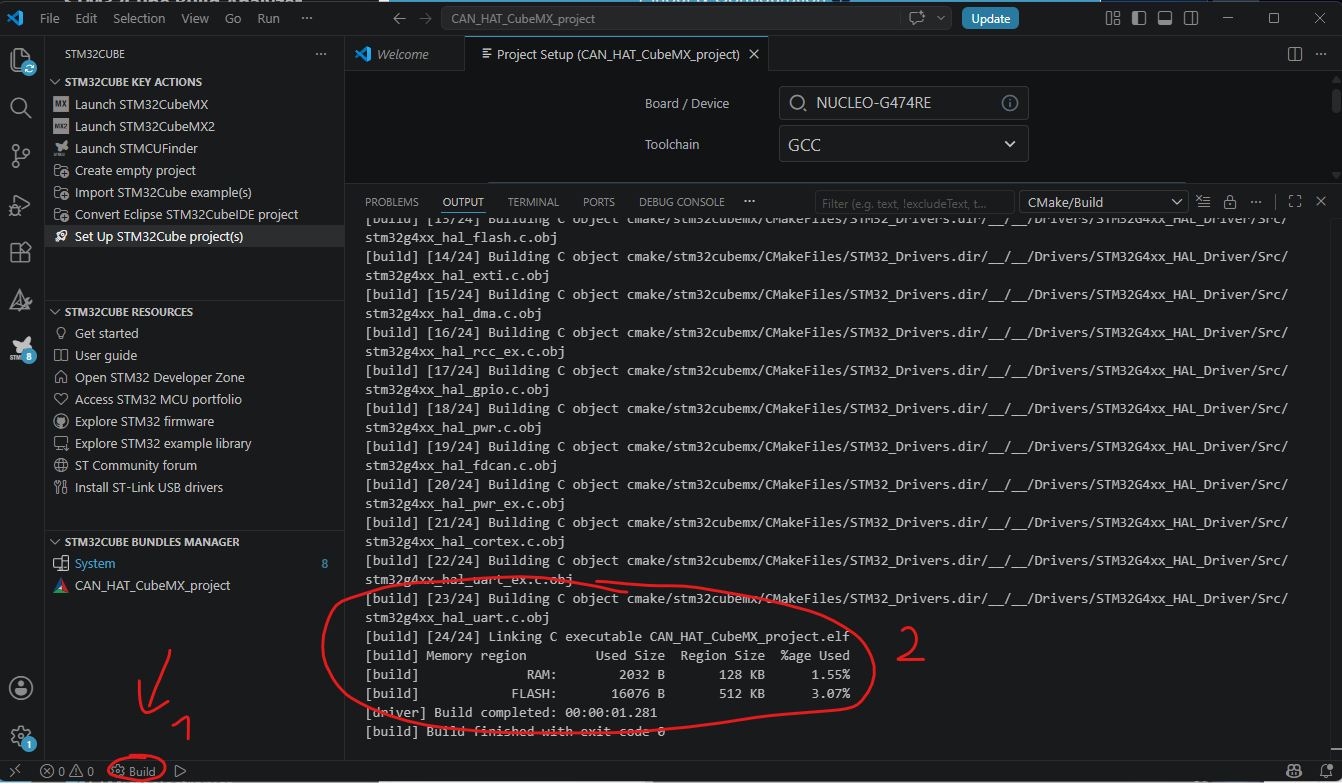Open the Go menu
Viewport: 1342px width, 783px height.
point(233,18)
